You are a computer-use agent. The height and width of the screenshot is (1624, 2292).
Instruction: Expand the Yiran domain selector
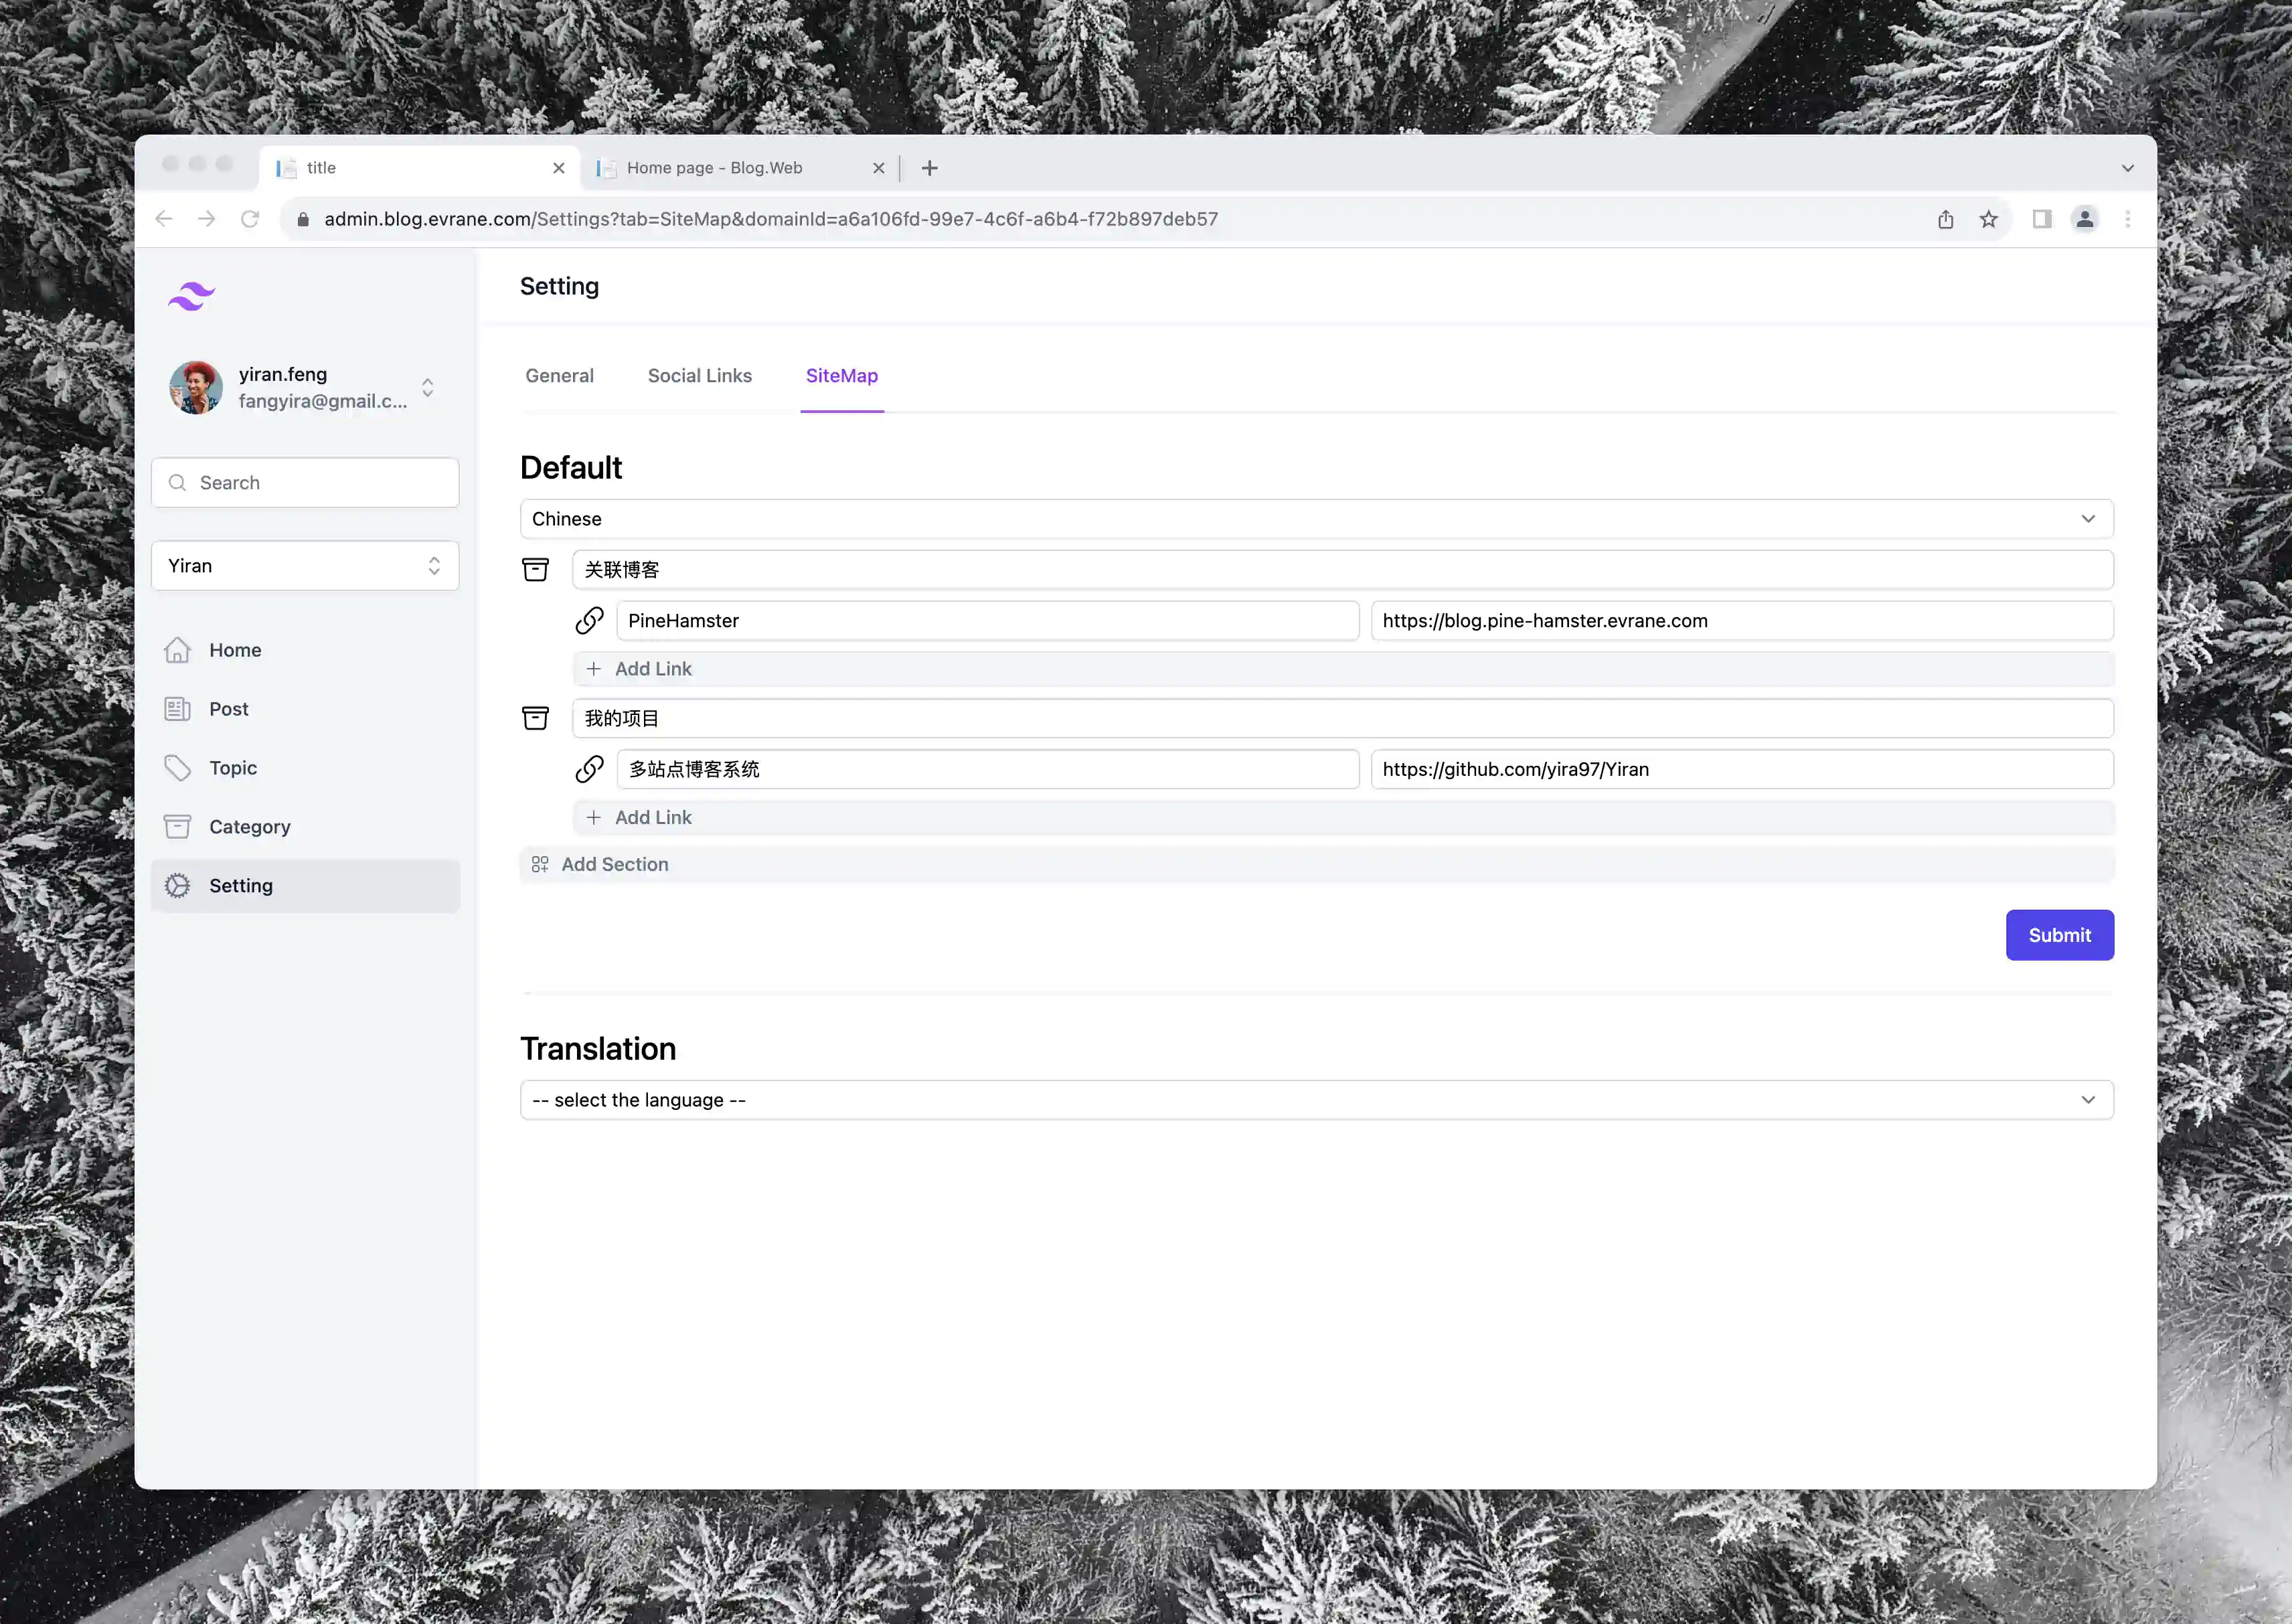coord(305,566)
